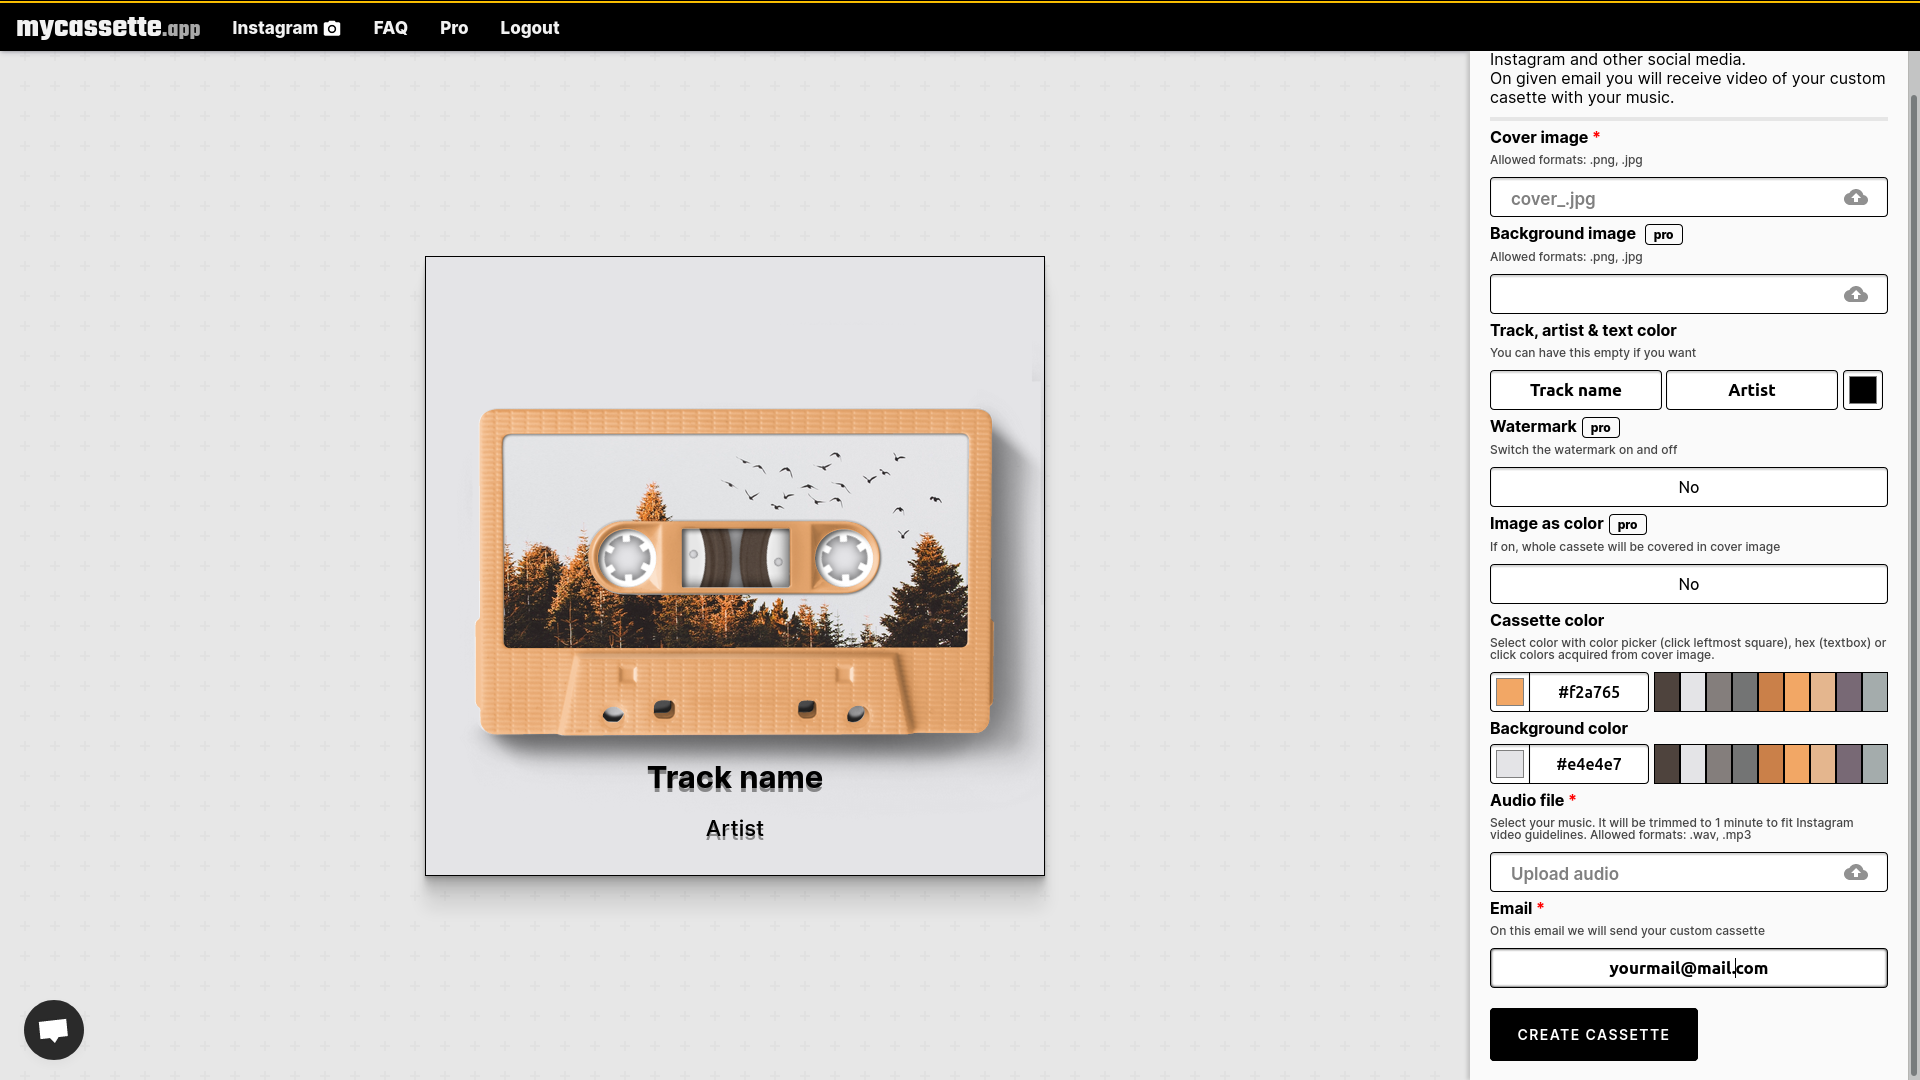Click the FAQ menu item
Image resolution: width=1920 pixels, height=1080 pixels.
390,28
